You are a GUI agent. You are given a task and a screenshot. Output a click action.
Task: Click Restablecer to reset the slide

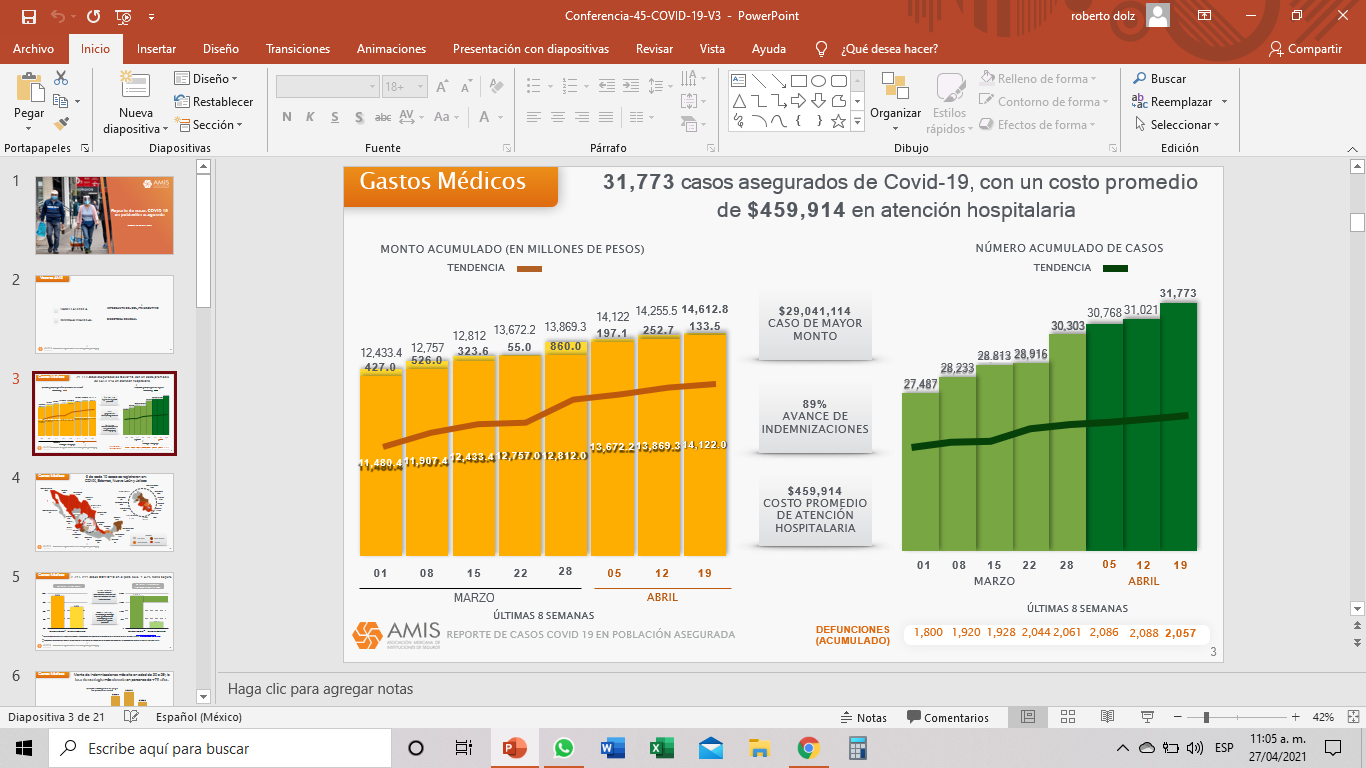pos(214,102)
